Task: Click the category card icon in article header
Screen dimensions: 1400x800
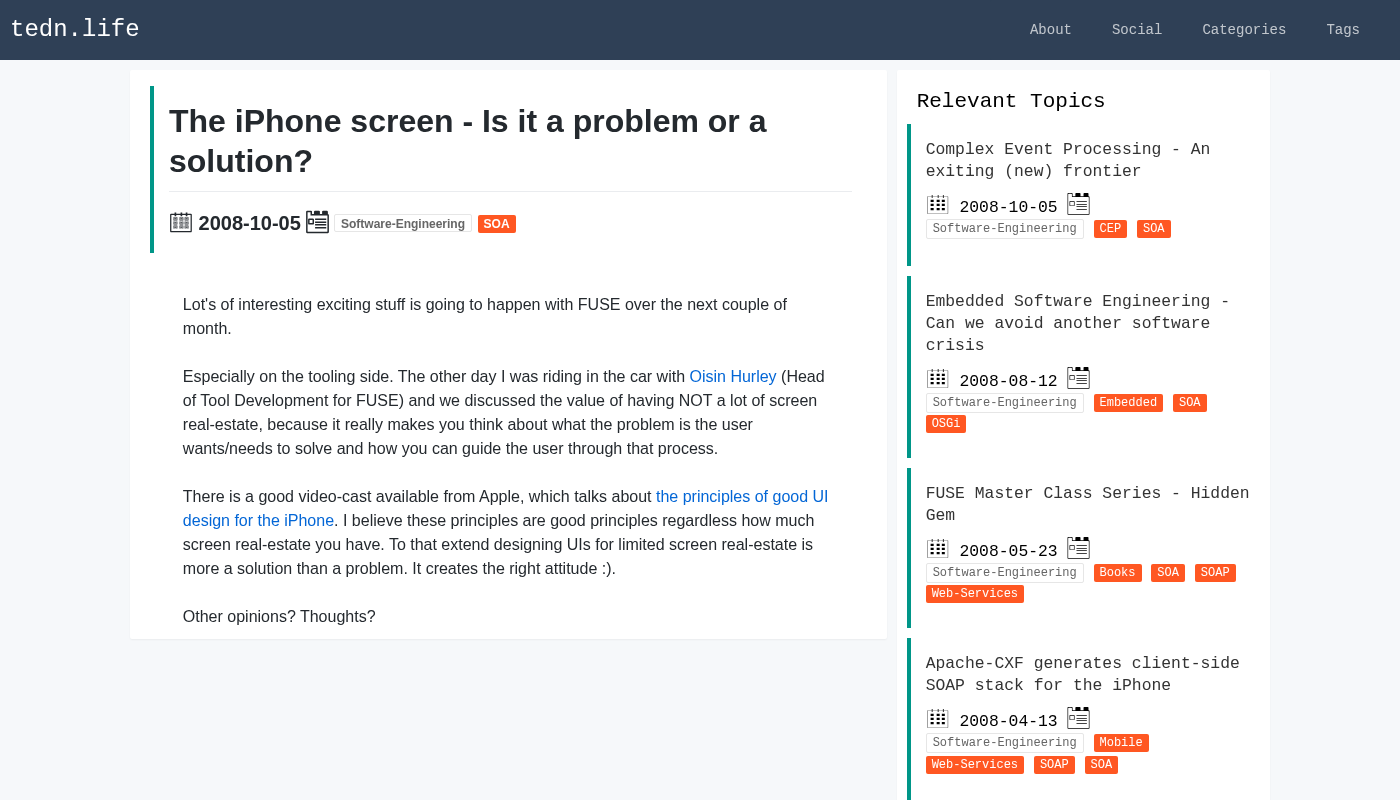Action: tap(317, 222)
